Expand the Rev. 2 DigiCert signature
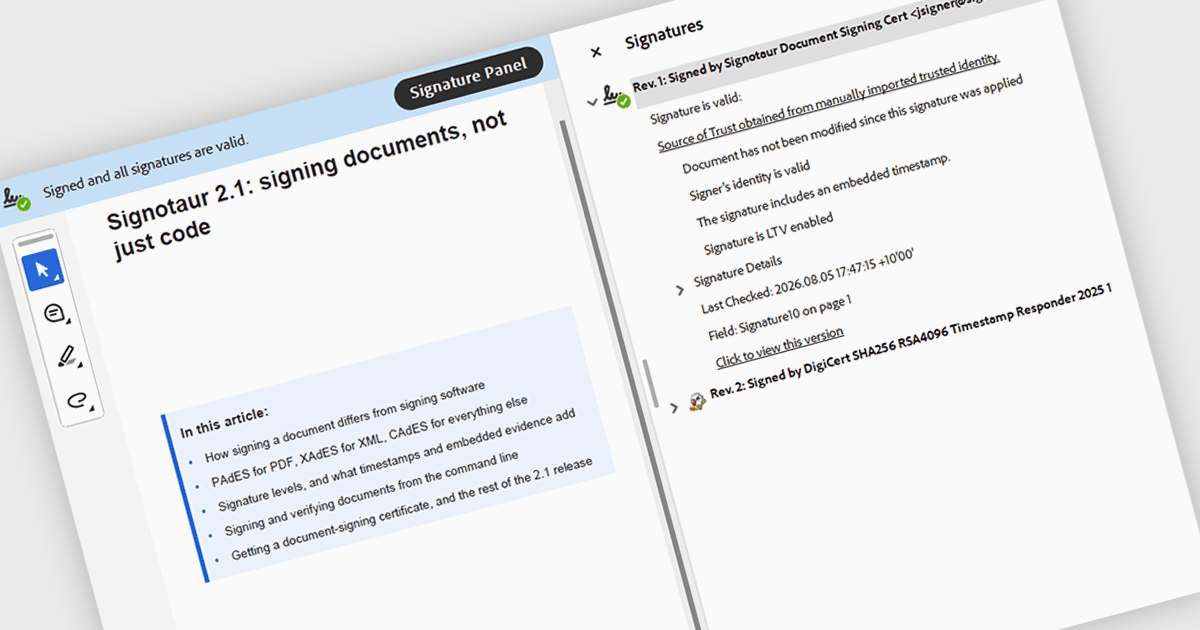 pos(673,407)
